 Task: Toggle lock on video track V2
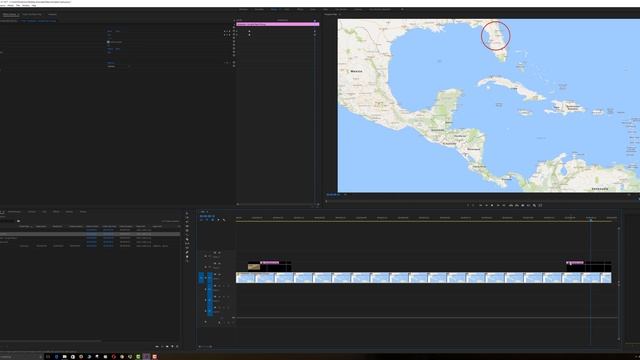pos(205,267)
